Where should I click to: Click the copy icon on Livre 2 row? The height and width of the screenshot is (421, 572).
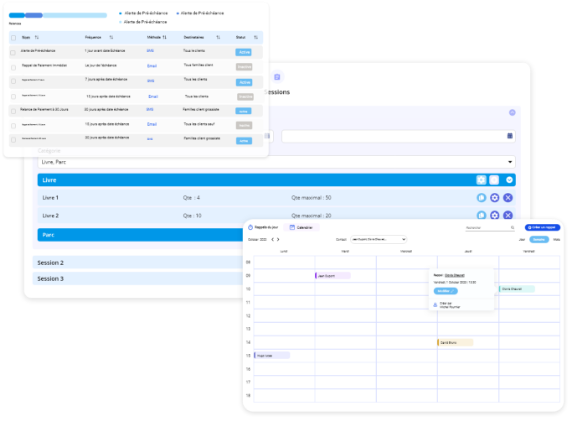pyautogui.click(x=481, y=215)
